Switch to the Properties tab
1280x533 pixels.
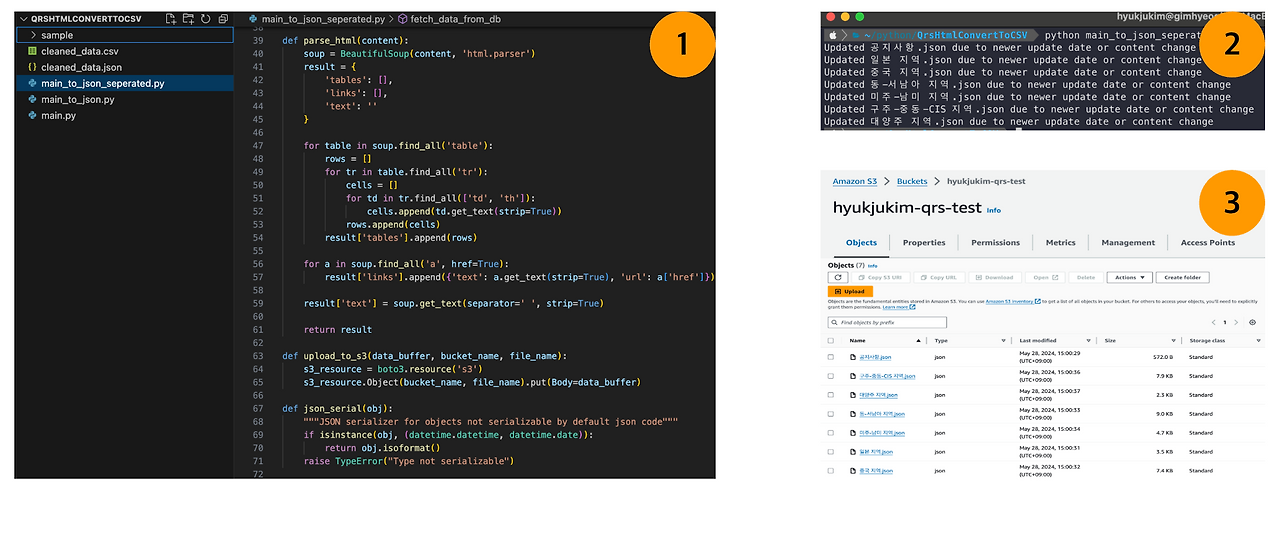(924, 242)
